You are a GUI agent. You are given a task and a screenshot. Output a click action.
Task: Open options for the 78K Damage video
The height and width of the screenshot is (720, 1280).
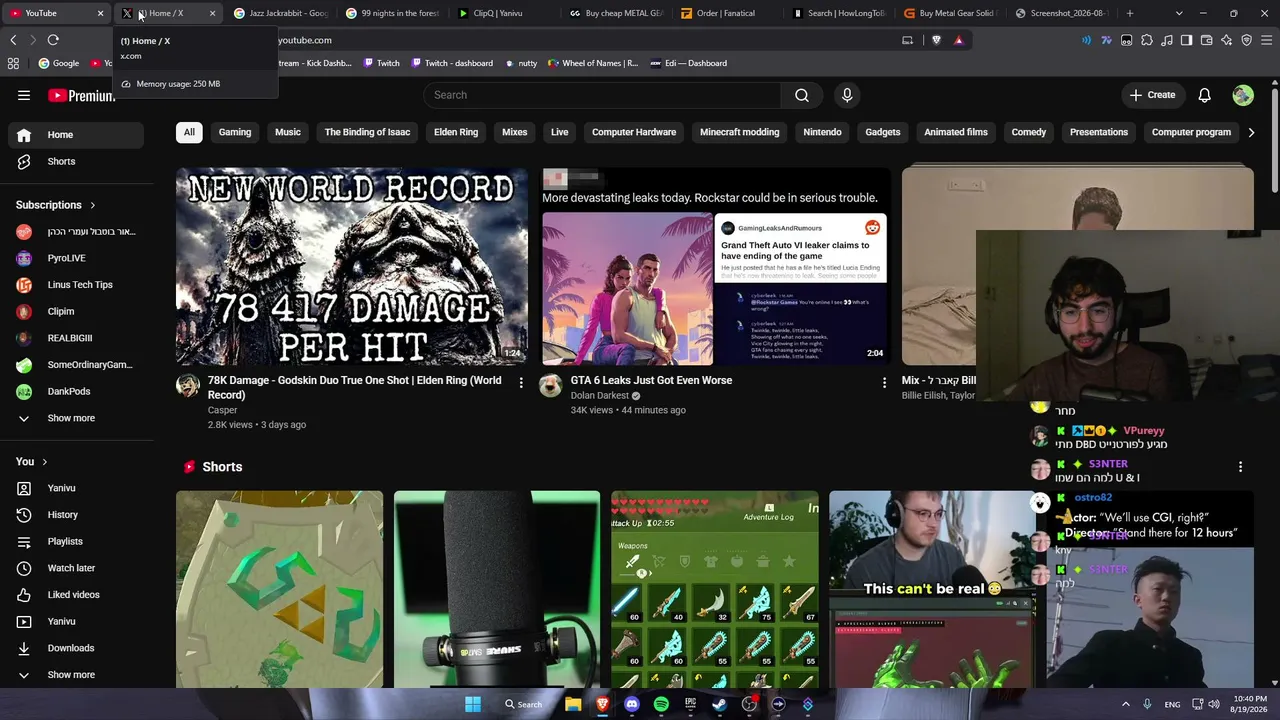click(x=521, y=383)
